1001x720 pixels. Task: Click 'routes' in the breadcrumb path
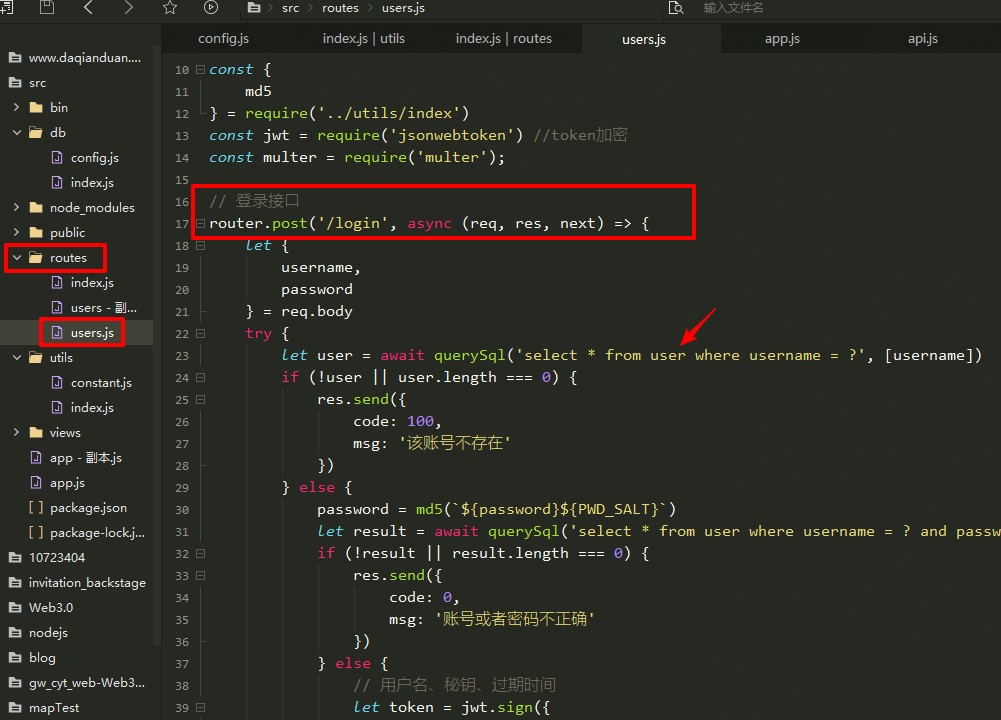[x=340, y=8]
